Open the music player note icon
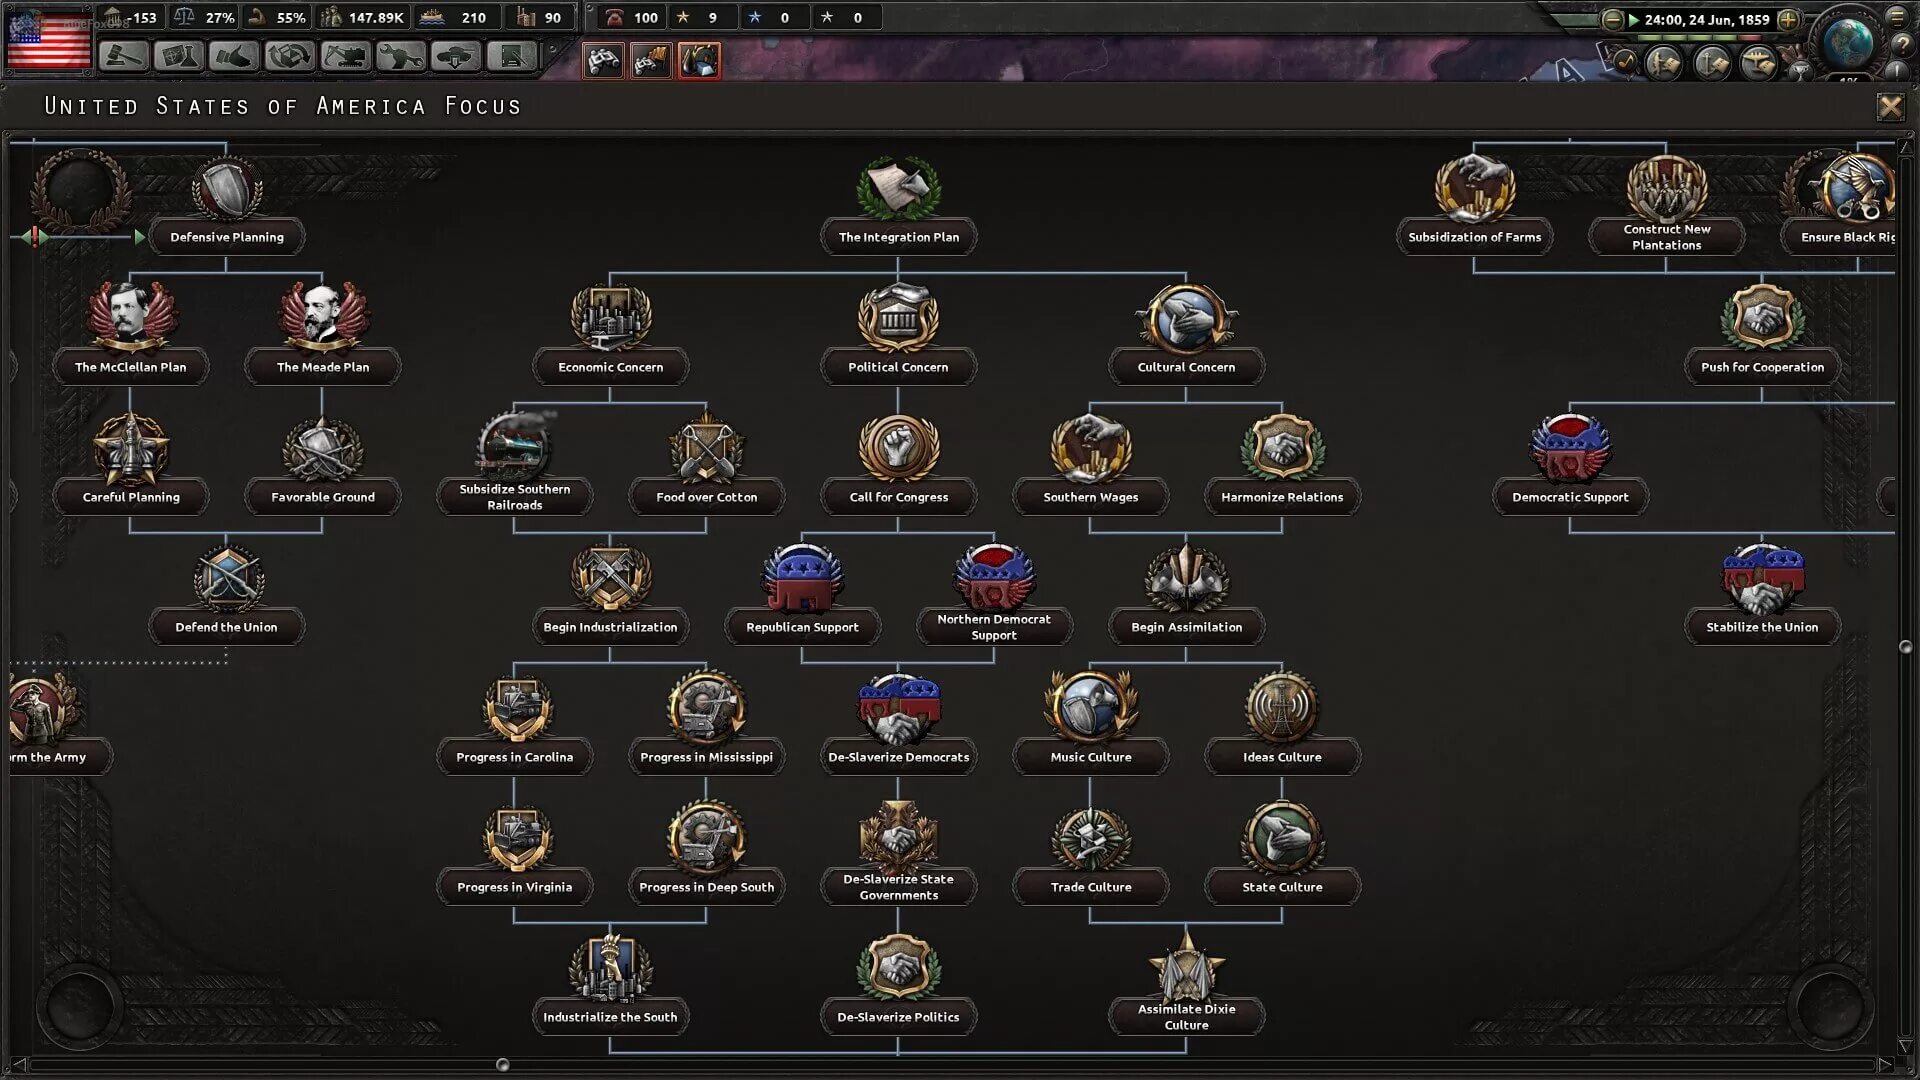1920x1080 pixels. [x=1623, y=62]
